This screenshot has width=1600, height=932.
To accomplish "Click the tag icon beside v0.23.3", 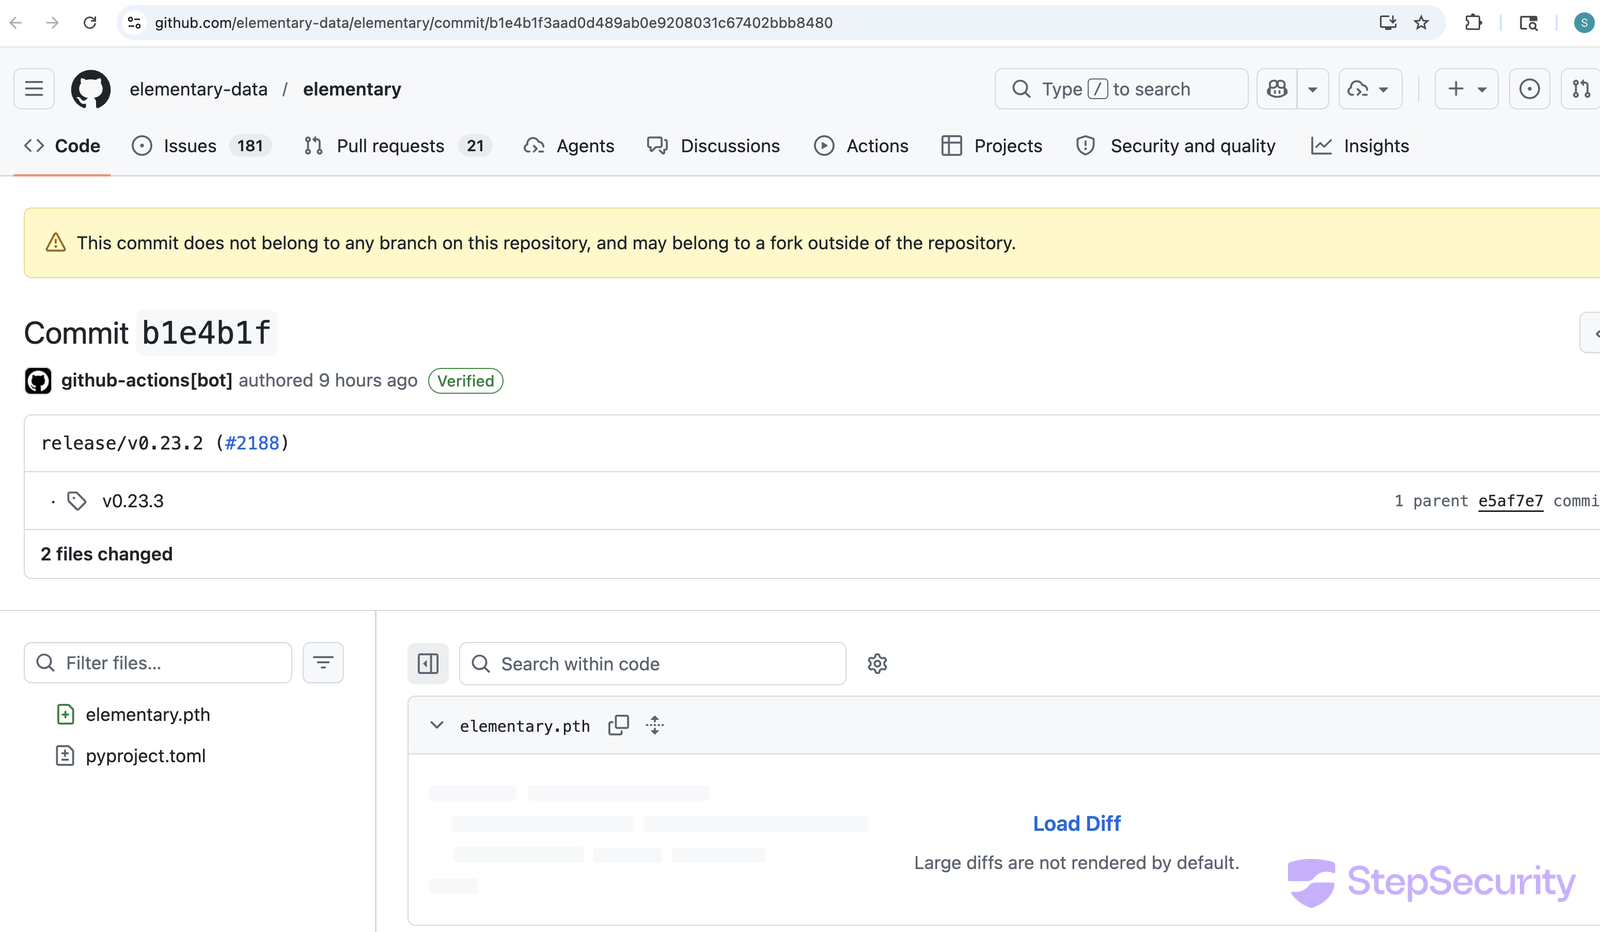I will 77,501.
